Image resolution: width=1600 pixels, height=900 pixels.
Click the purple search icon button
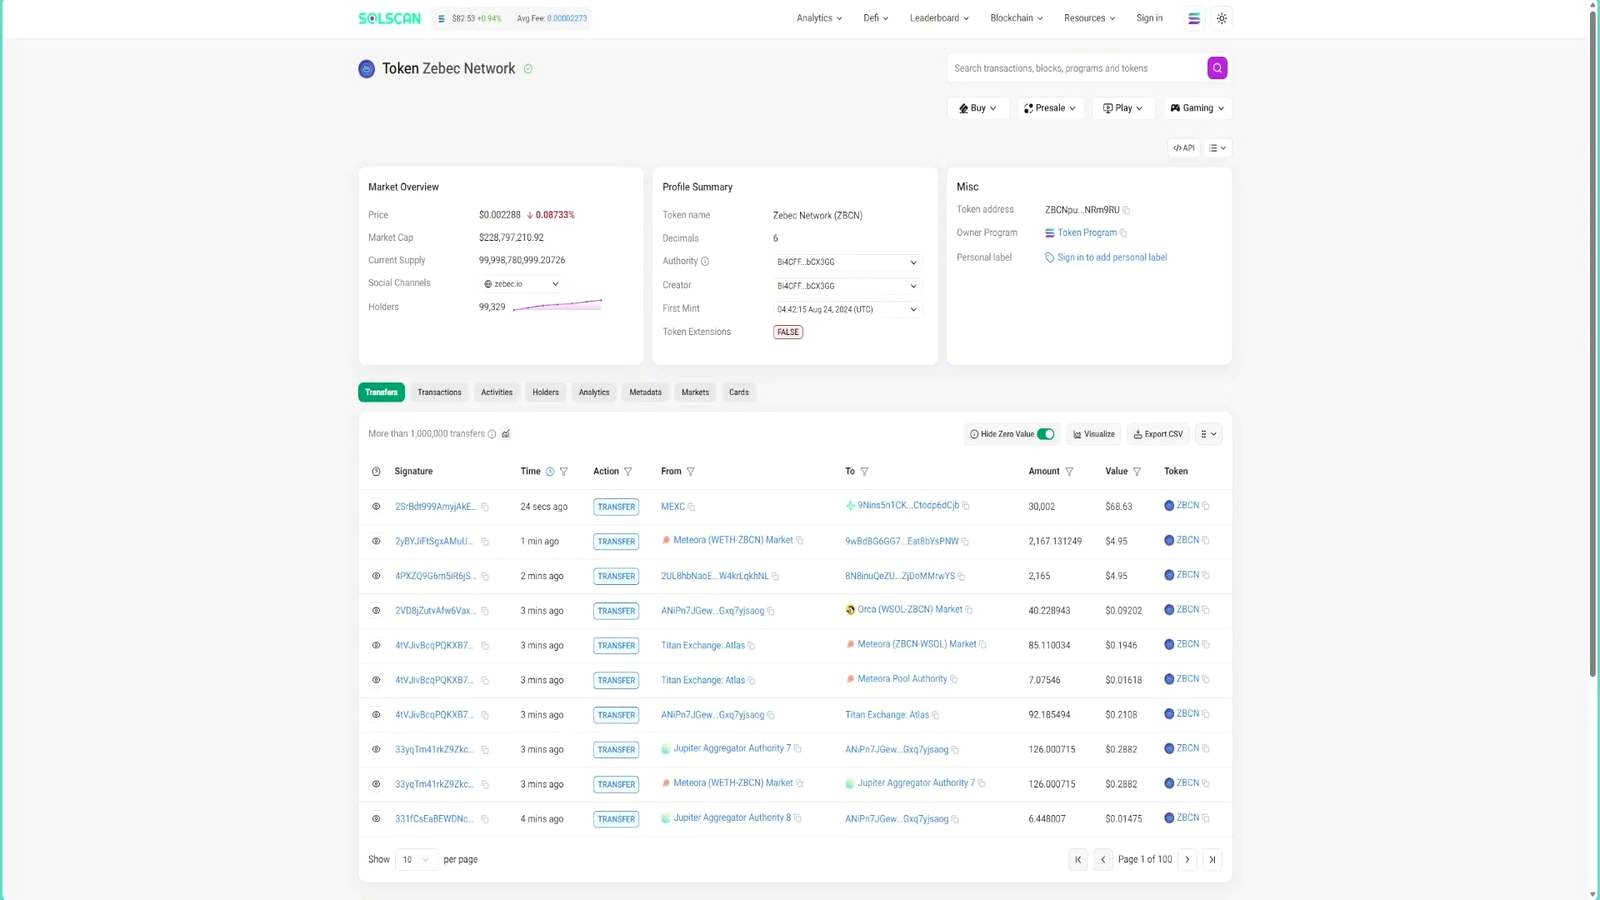pos(1217,68)
